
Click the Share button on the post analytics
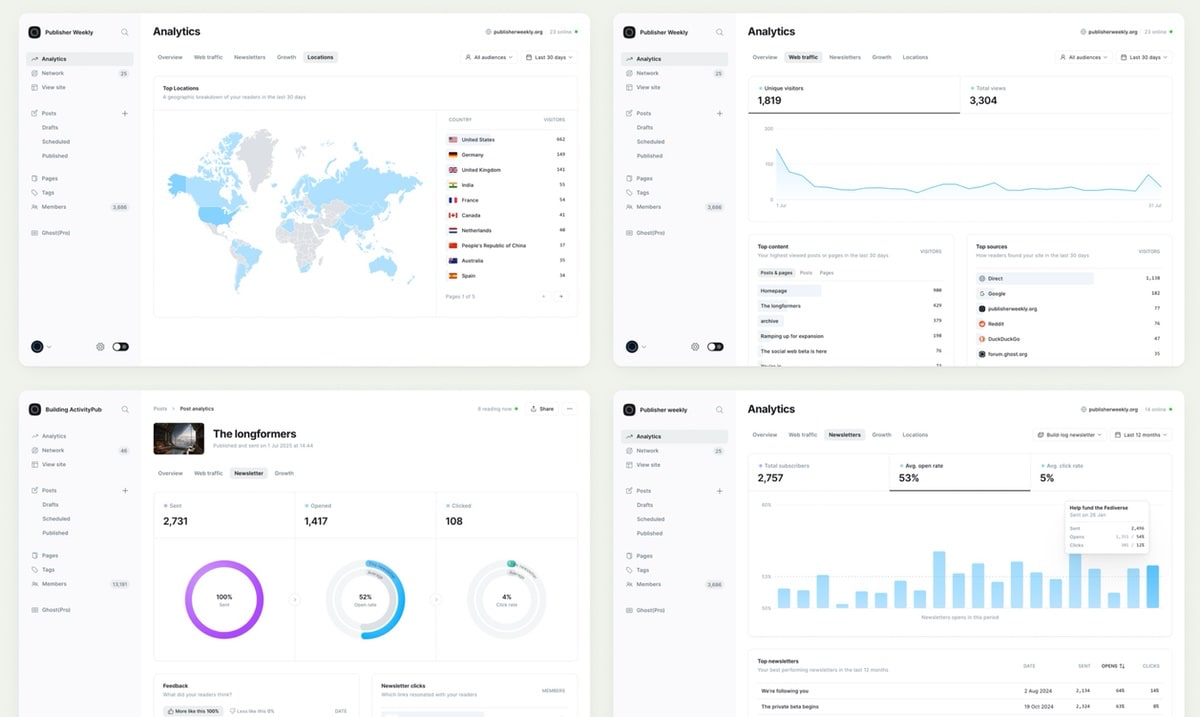(542, 409)
